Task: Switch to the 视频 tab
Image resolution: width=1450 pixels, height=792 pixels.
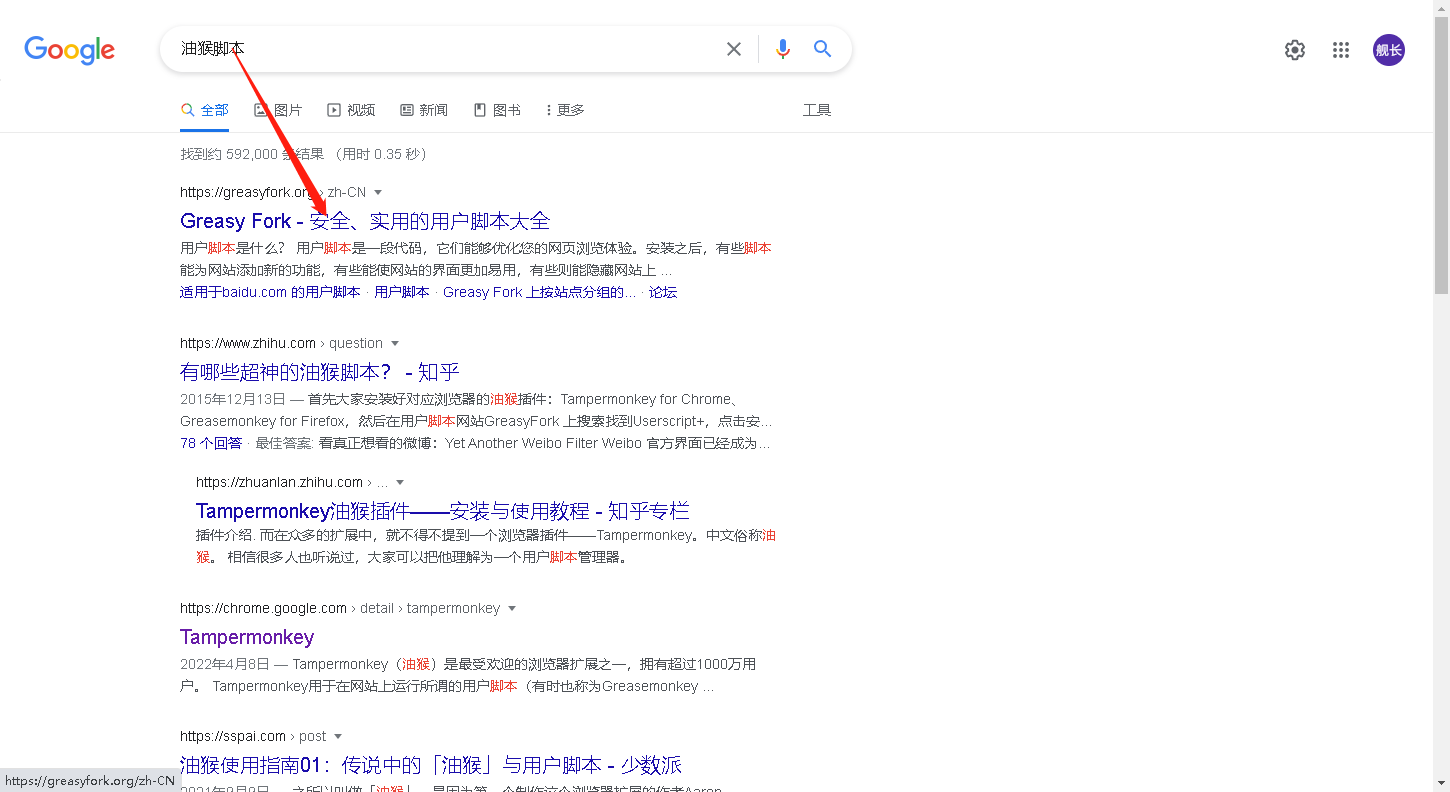Action: [351, 110]
